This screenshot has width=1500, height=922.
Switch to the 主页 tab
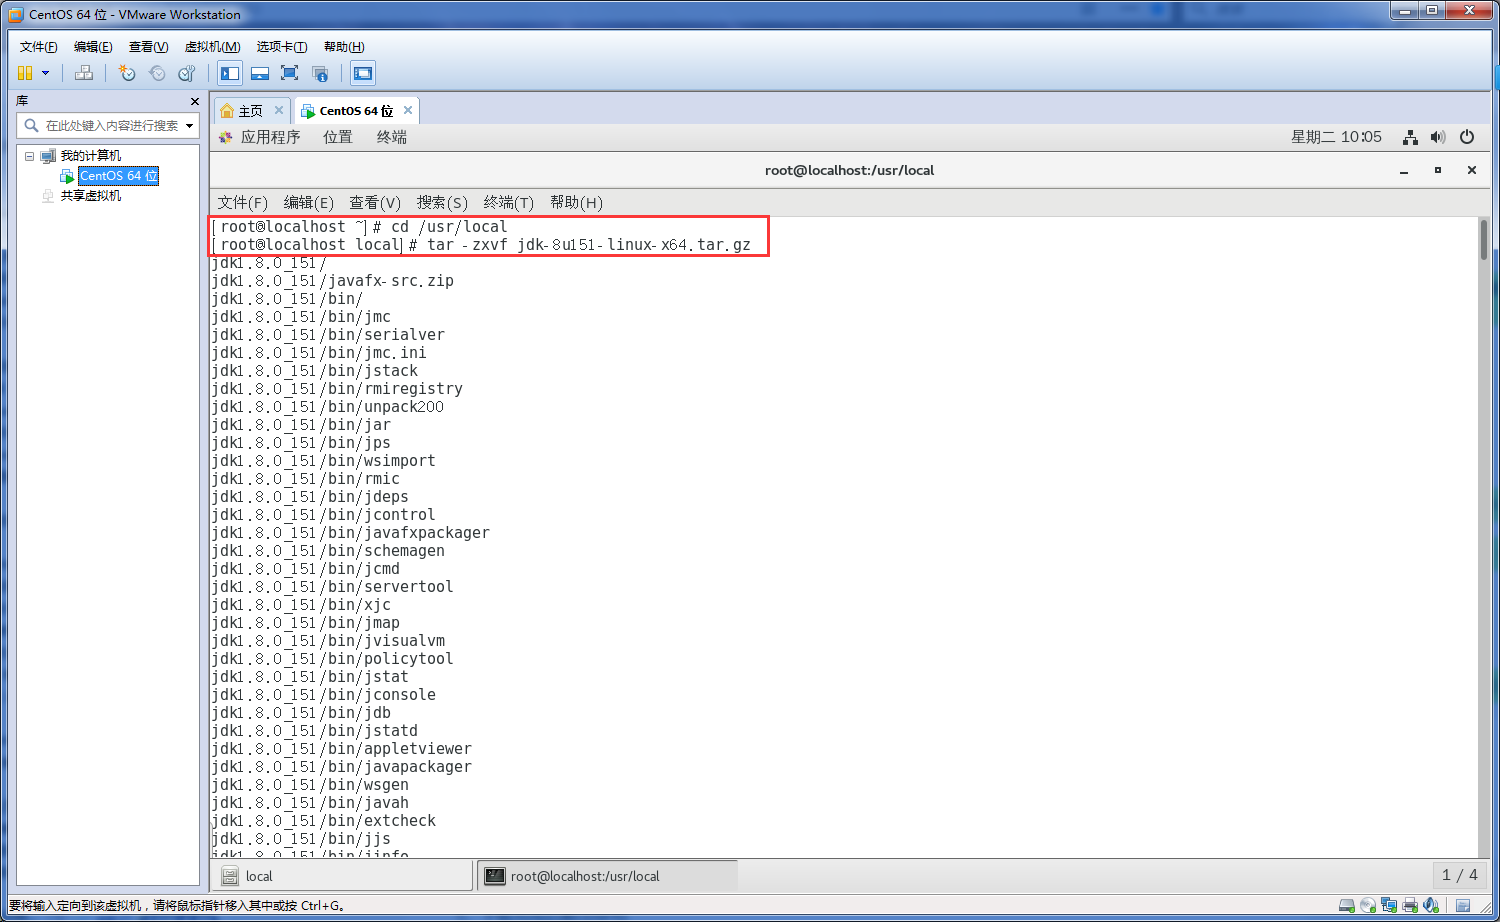[x=250, y=111]
